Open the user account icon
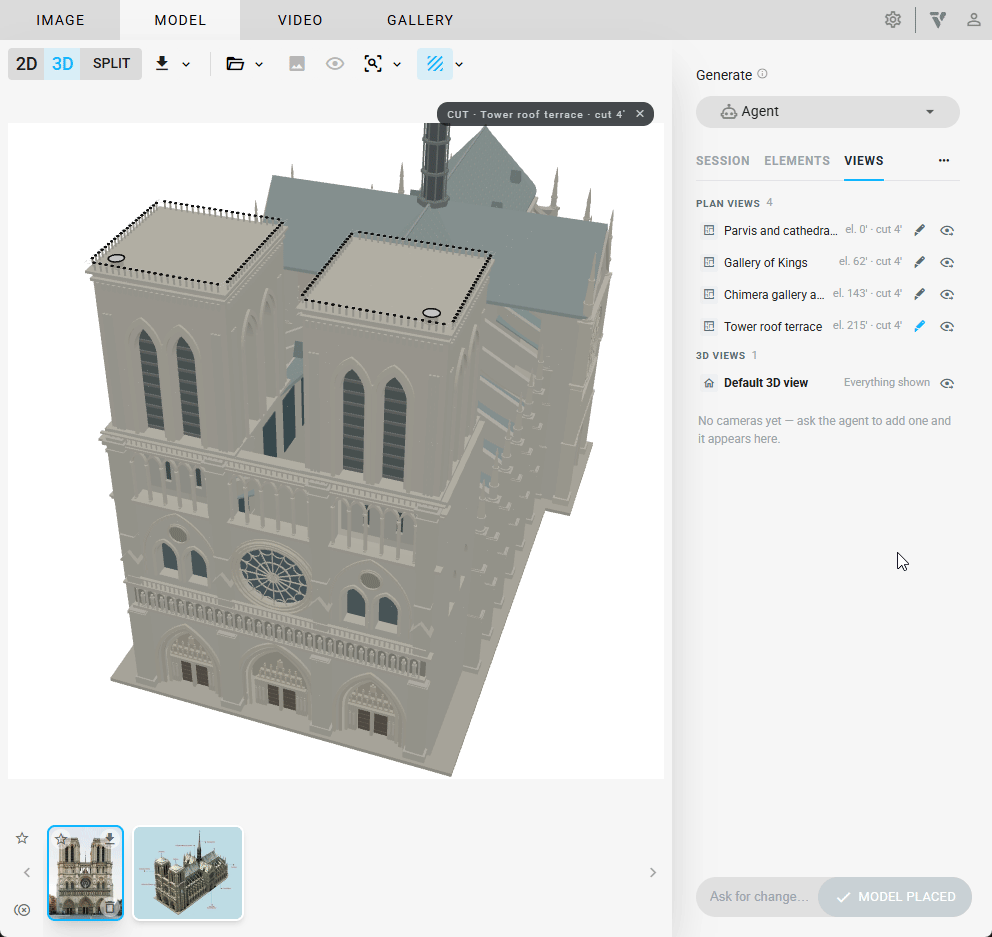 [974, 20]
